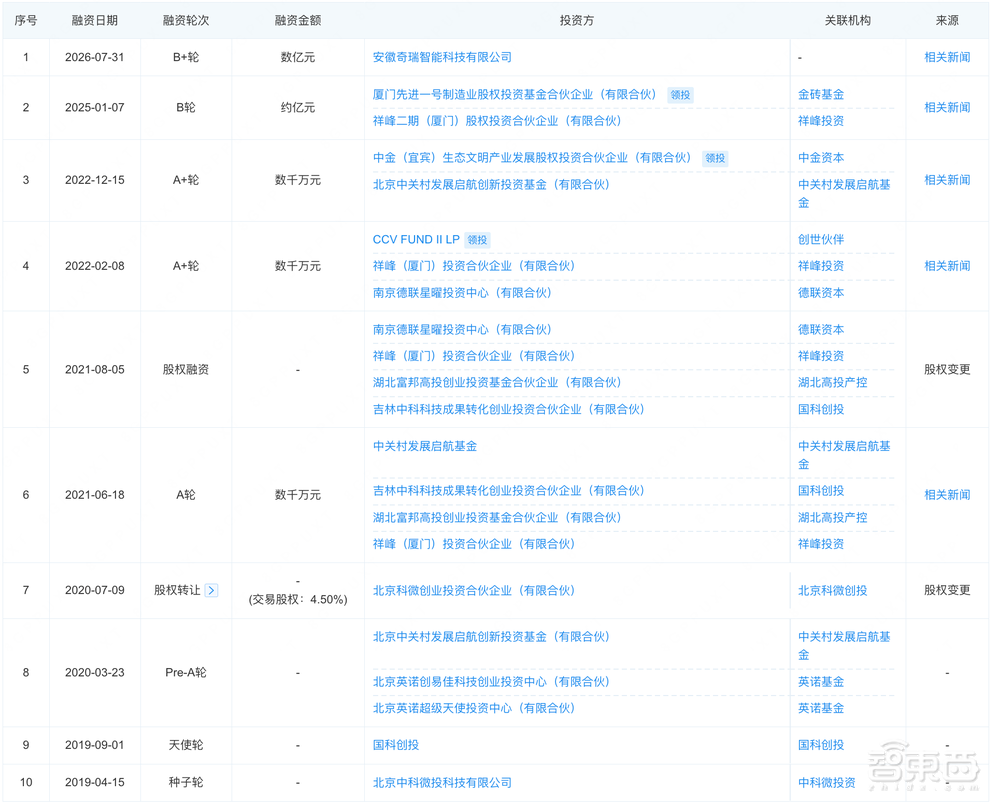Select the date cell 2019-04-15
This screenshot has width=1000, height=810.
pyautogui.click(x=94, y=783)
